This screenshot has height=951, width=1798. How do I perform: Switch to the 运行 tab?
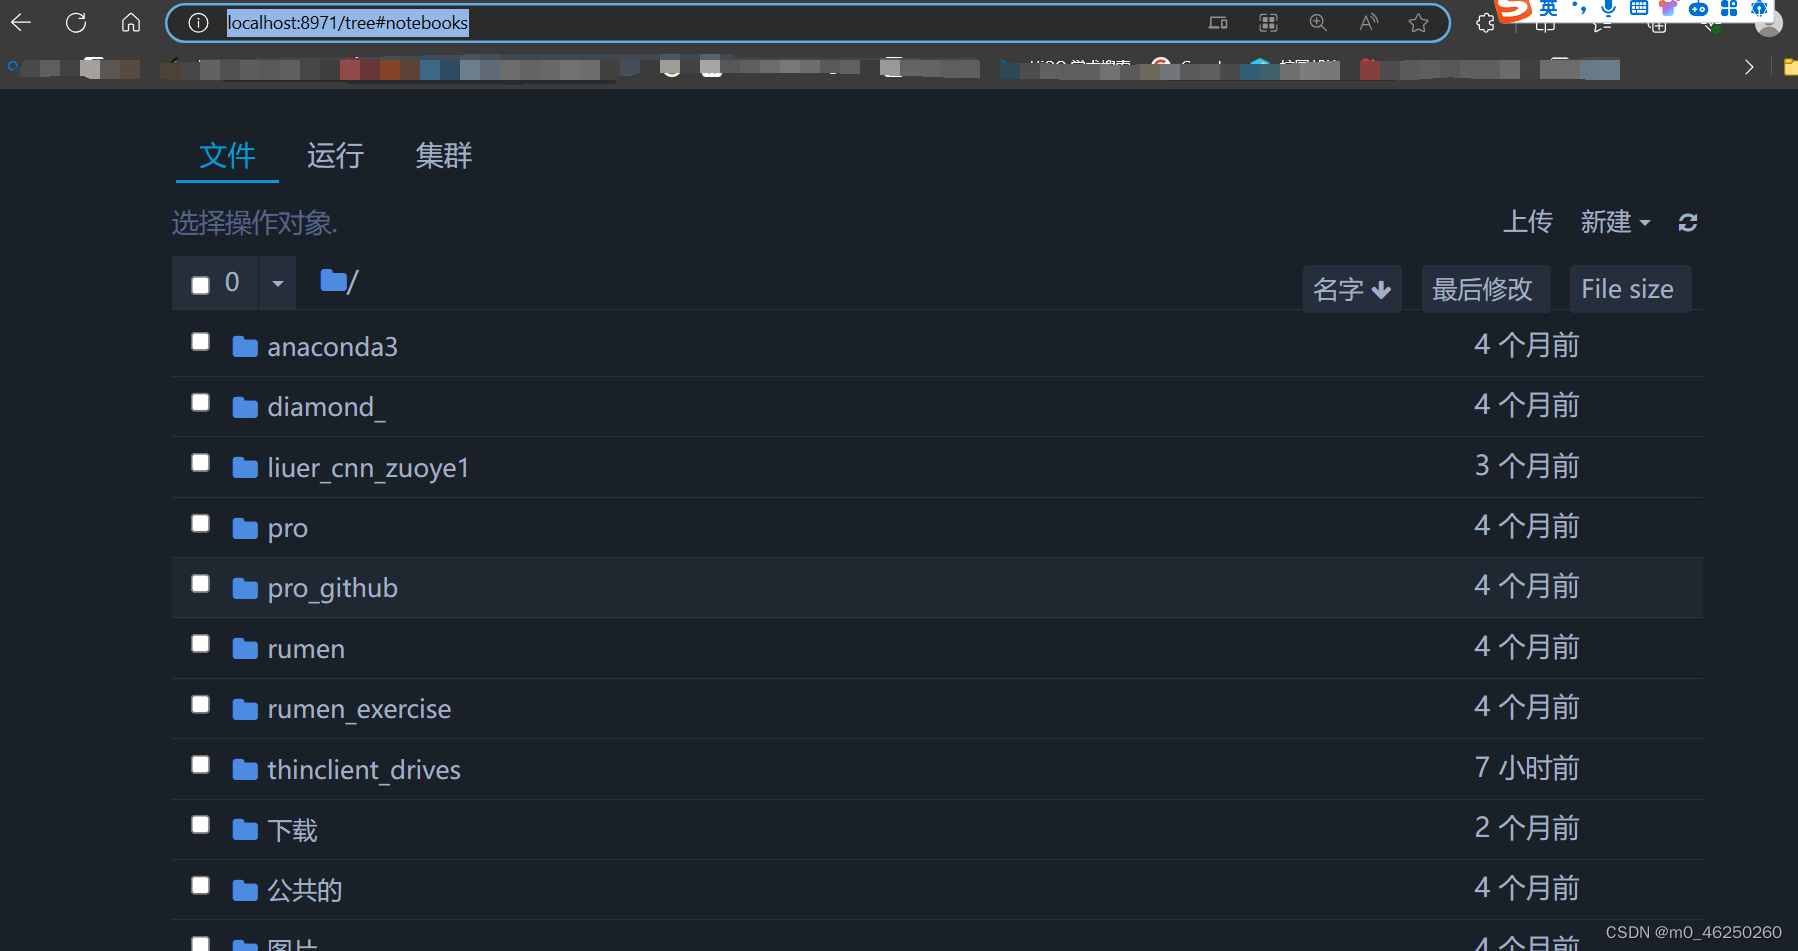click(335, 156)
